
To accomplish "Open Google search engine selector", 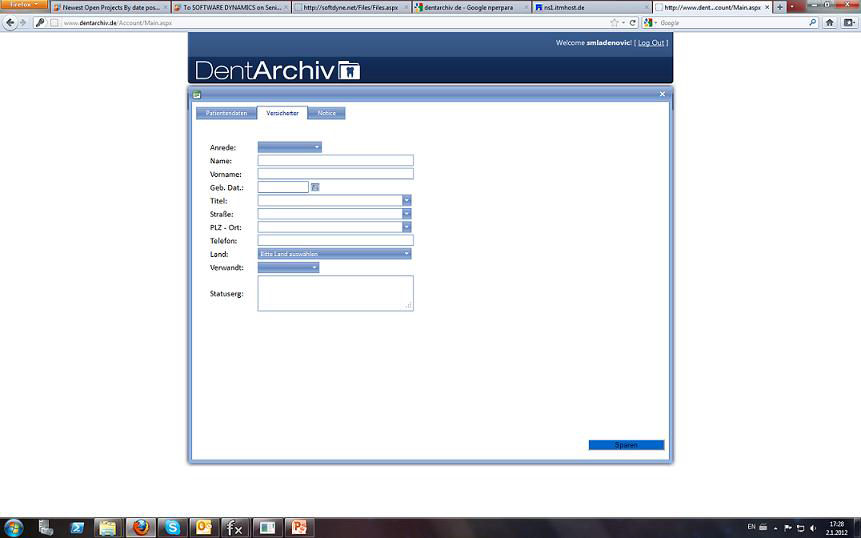I will (650, 23).
